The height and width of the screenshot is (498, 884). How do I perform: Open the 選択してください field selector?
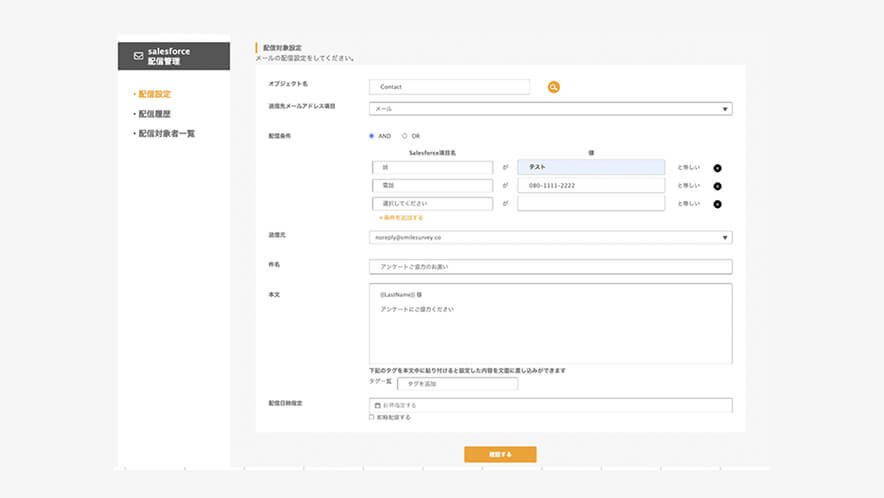(x=431, y=204)
